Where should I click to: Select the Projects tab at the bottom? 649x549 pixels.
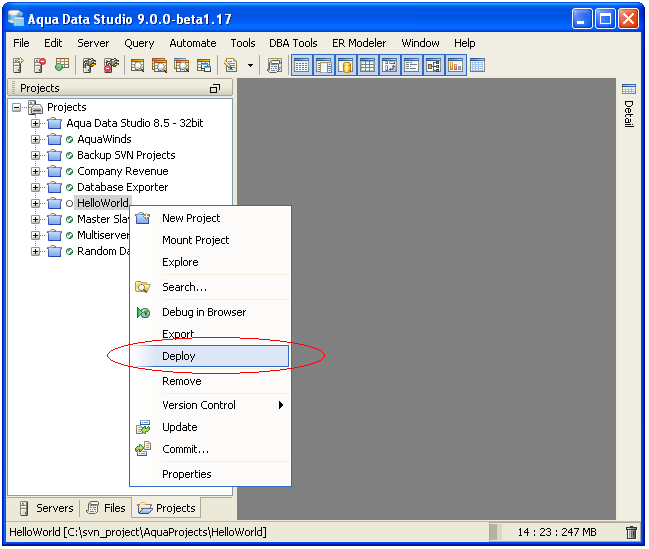pyautogui.click(x=166, y=508)
